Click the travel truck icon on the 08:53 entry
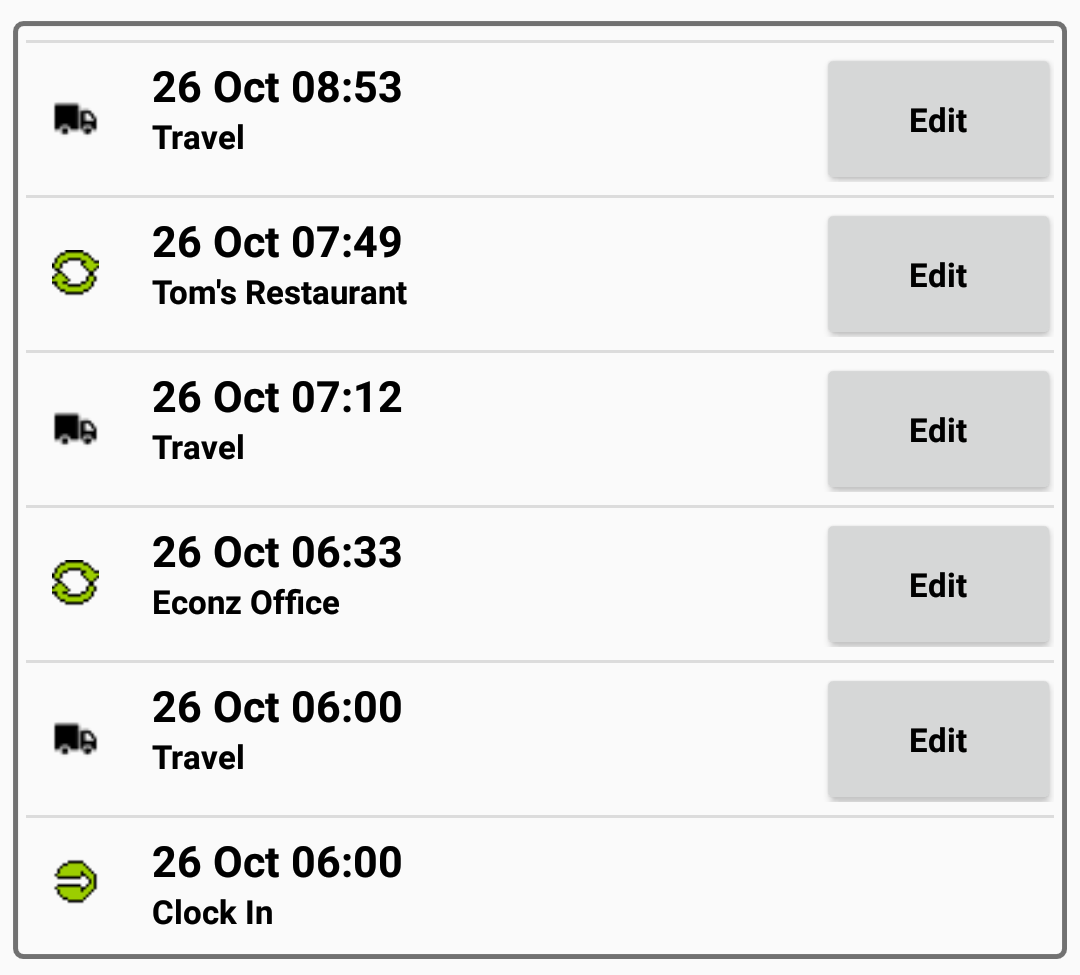This screenshot has width=1080, height=975. (73, 120)
